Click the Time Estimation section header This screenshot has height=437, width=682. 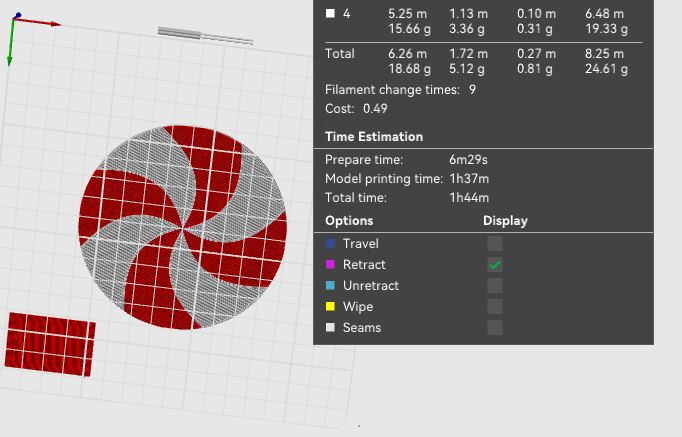click(374, 137)
